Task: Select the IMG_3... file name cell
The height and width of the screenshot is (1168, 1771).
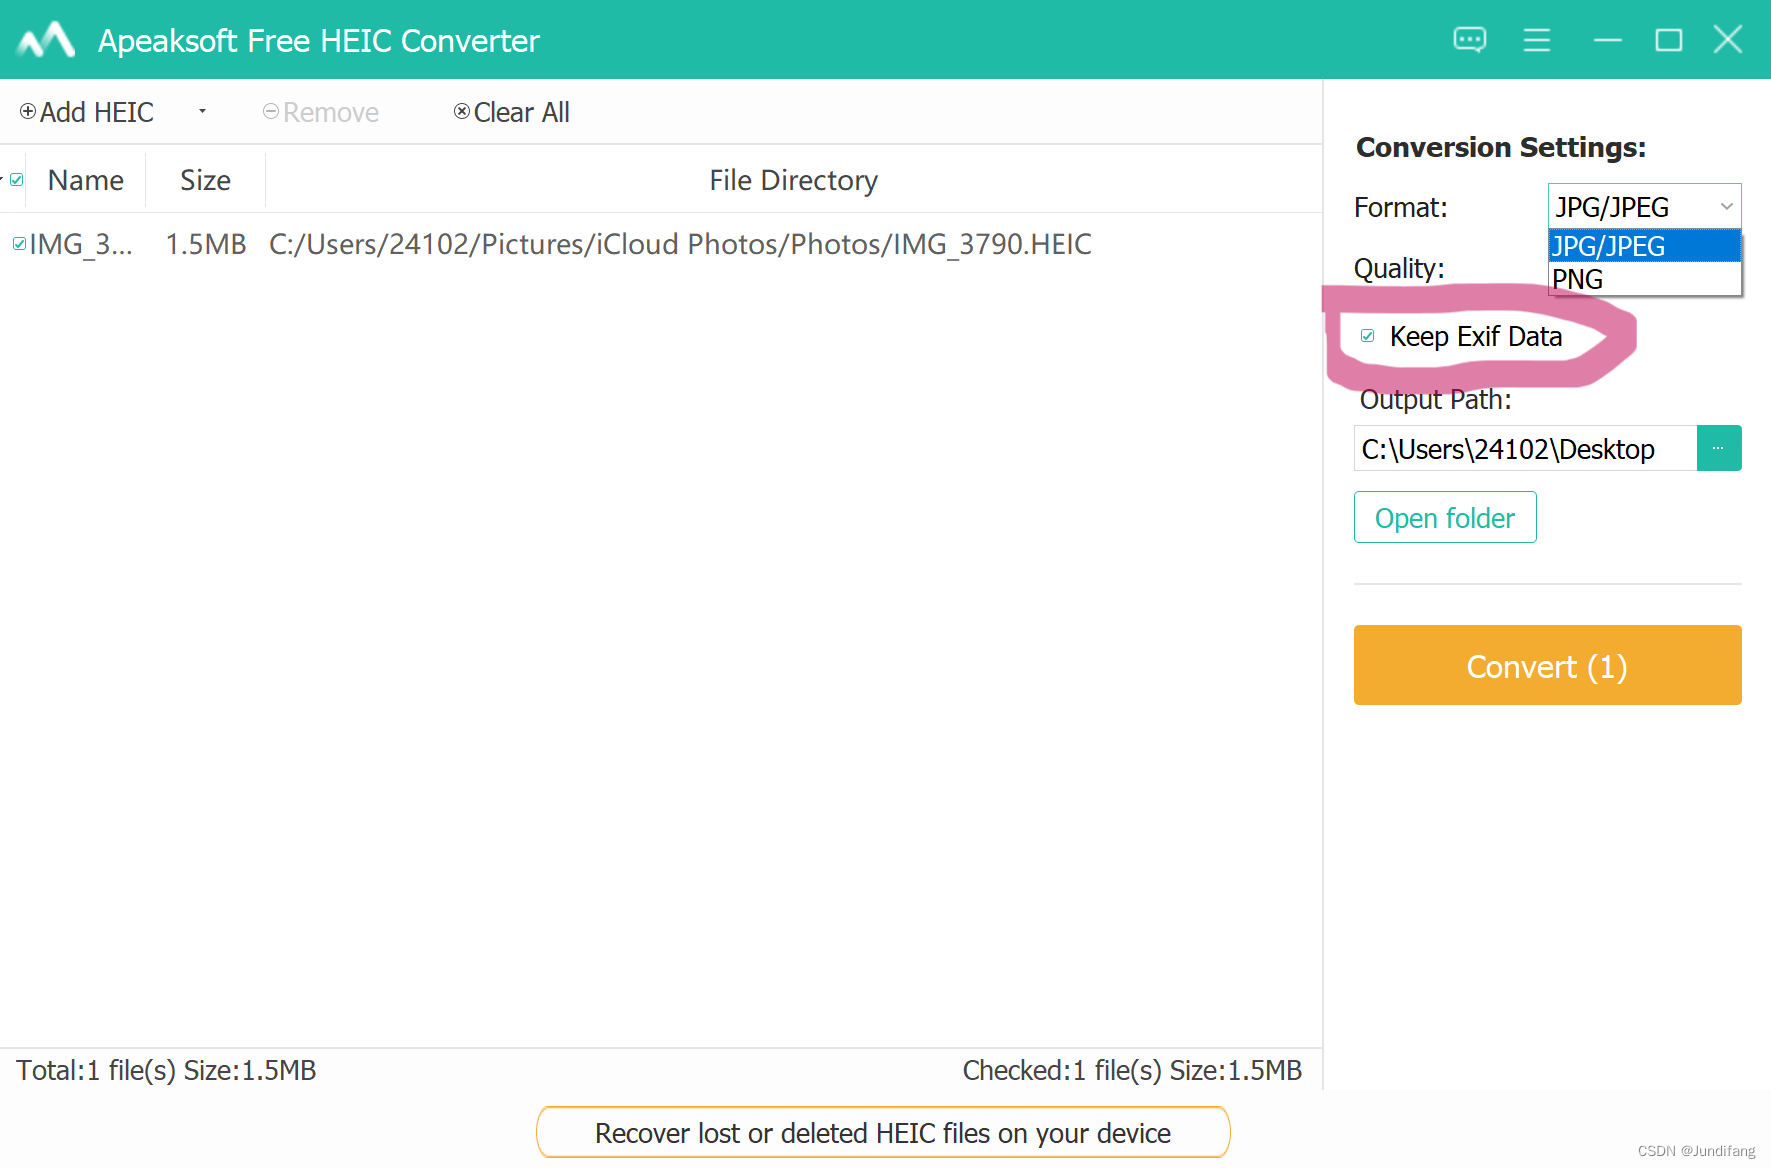Action: coord(81,244)
